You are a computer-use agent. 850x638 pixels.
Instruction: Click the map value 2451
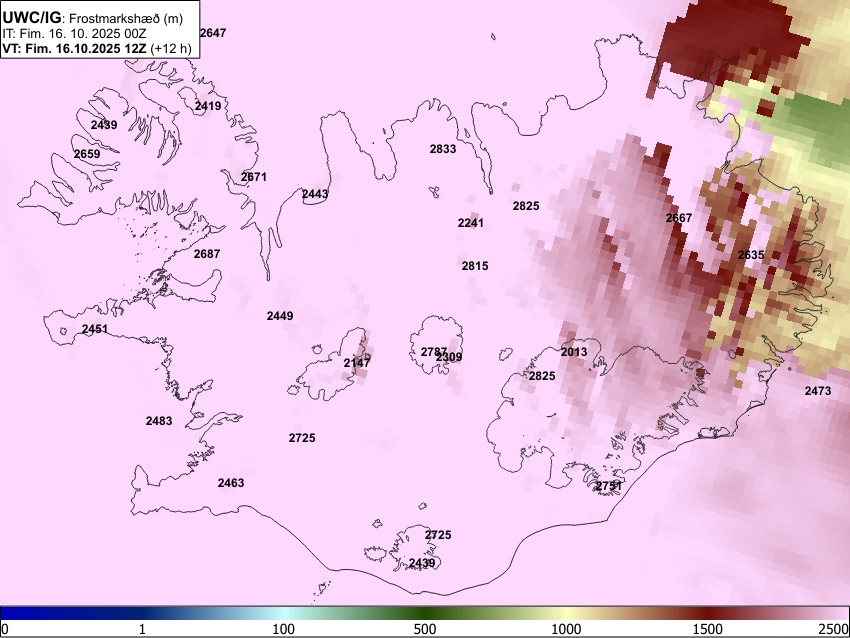pos(95,329)
